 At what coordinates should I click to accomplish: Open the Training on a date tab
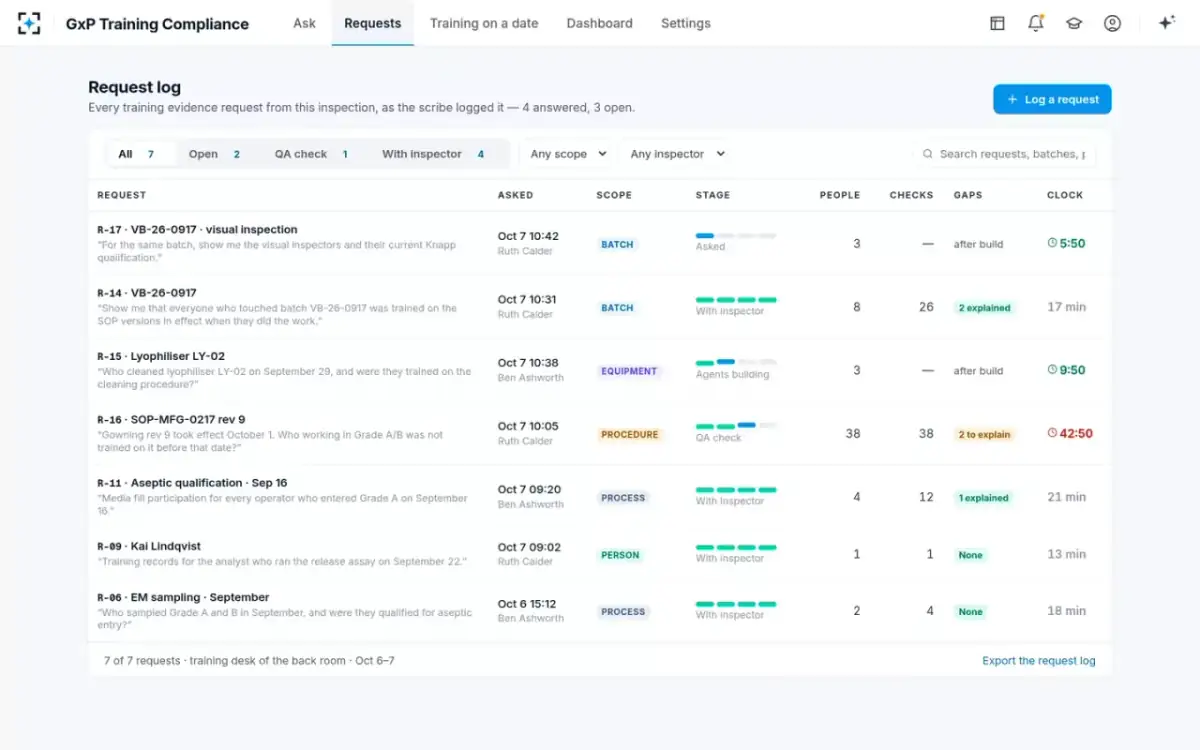(x=484, y=23)
